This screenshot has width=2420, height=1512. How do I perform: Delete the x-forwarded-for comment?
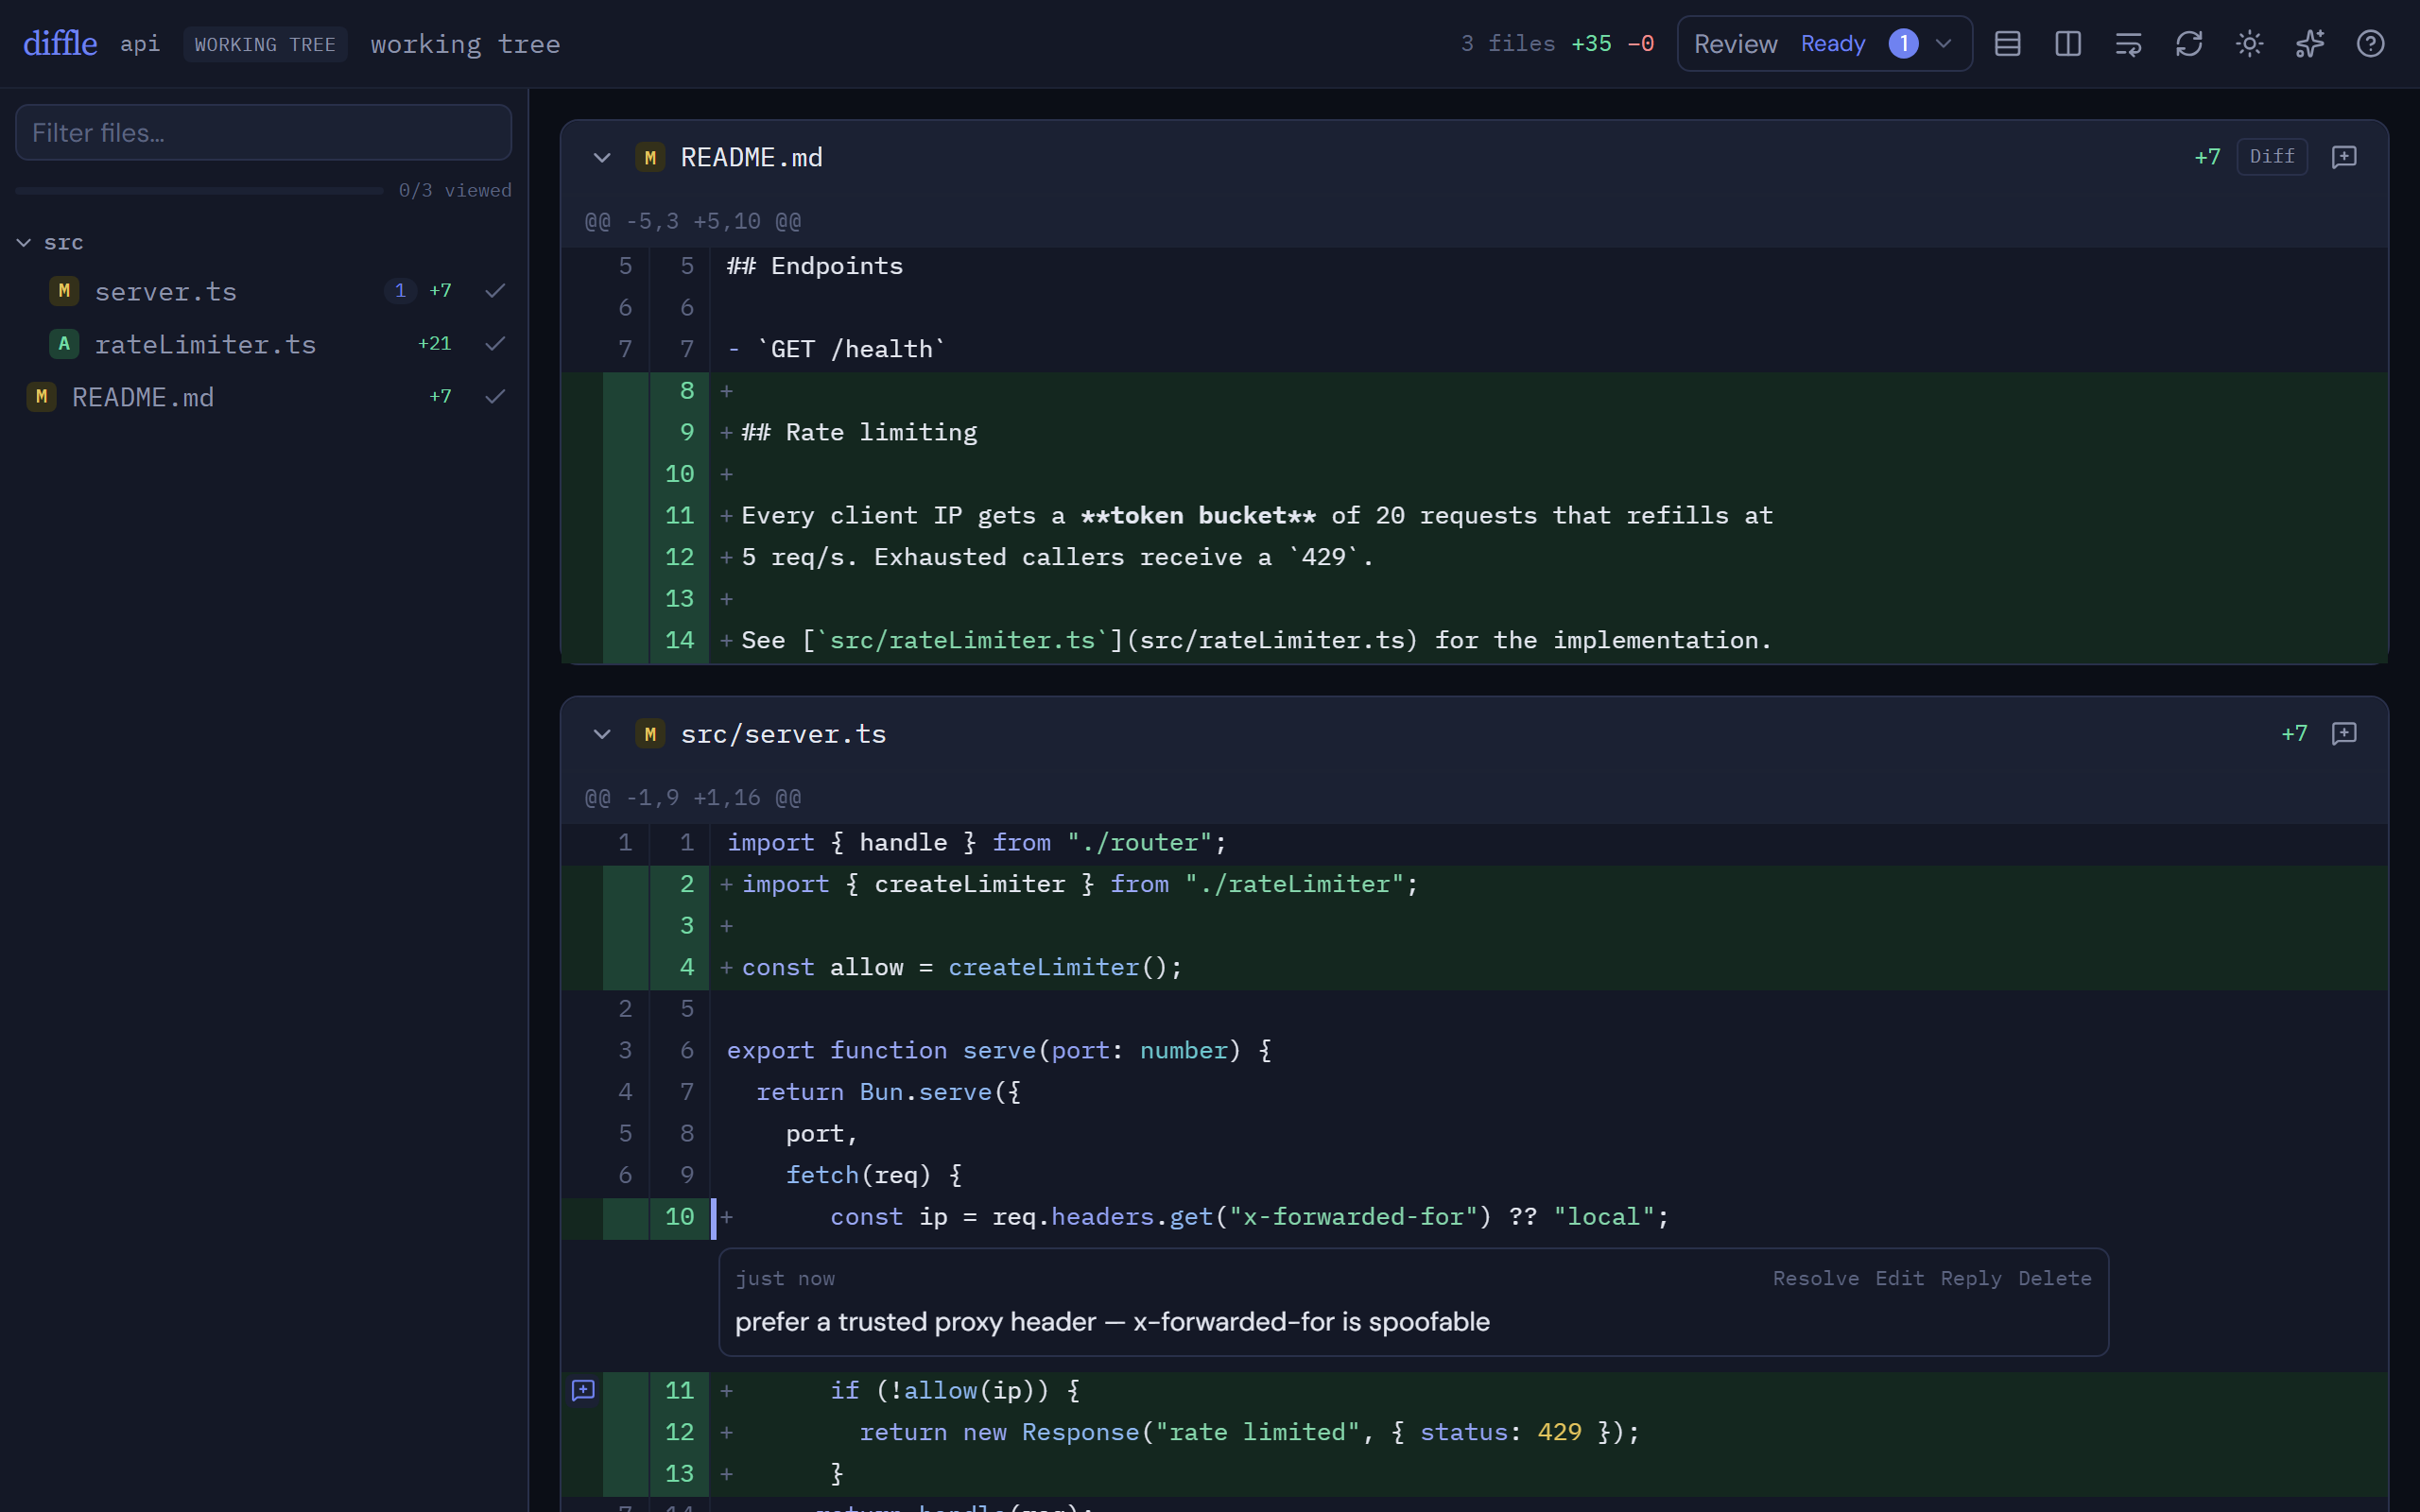[2055, 1279]
